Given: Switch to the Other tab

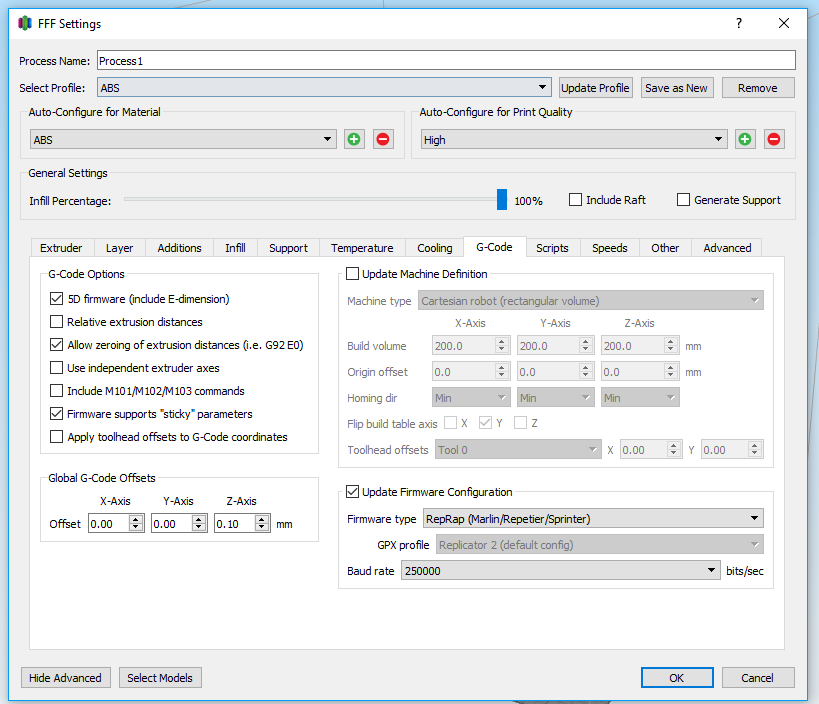Looking at the screenshot, I should pos(665,248).
